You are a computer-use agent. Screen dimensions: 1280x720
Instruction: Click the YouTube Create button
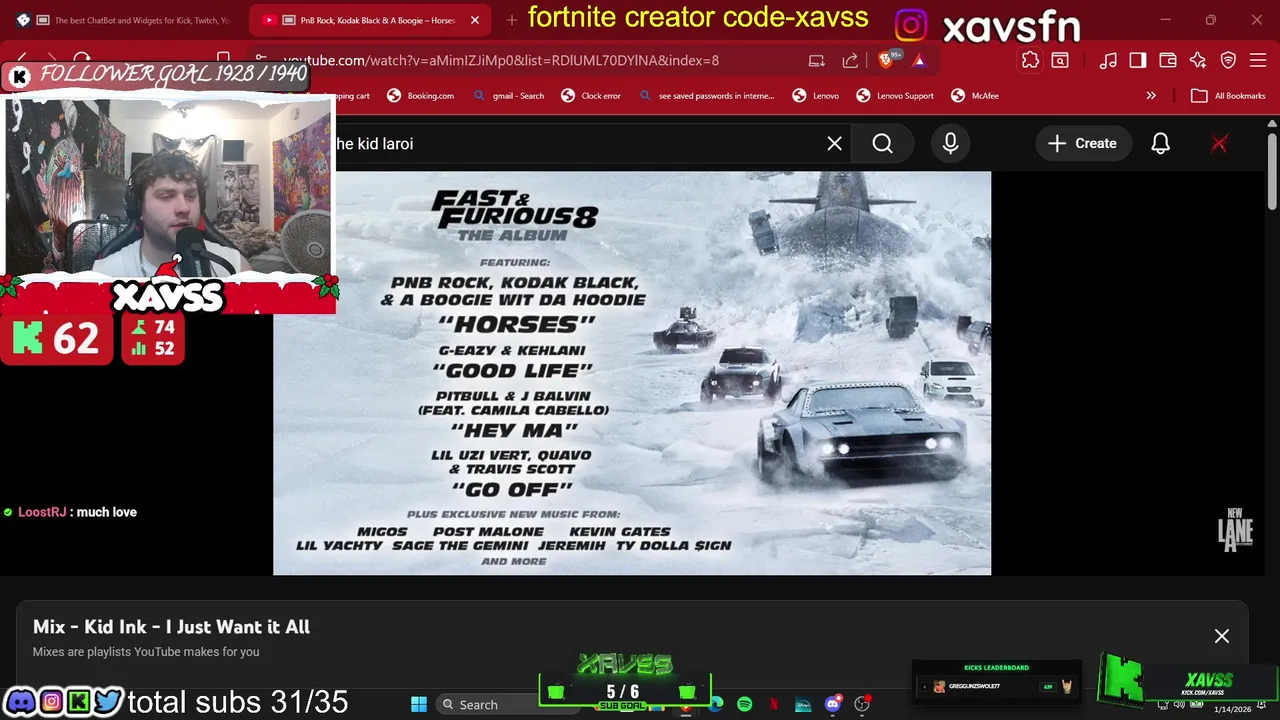pyautogui.click(x=1082, y=144)
